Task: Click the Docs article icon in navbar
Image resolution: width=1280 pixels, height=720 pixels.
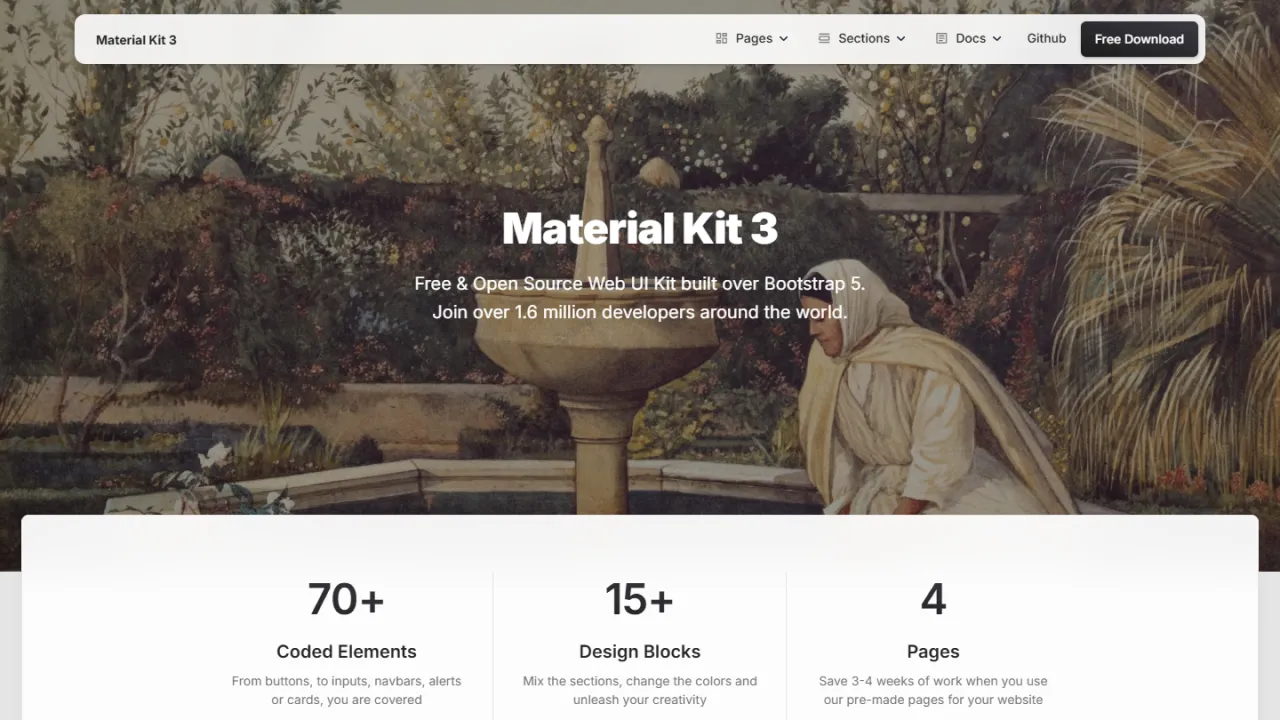Action: (941, 39)
